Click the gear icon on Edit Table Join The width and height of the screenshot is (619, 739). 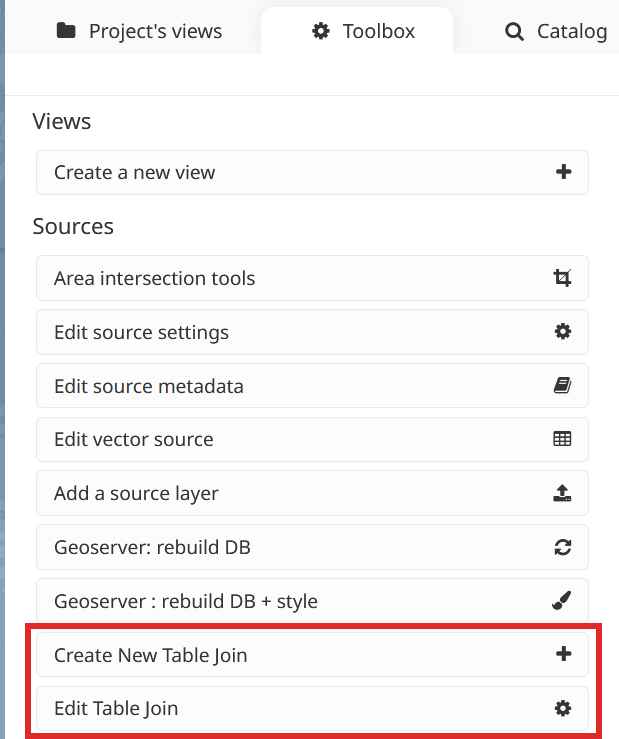pos(563,709)
